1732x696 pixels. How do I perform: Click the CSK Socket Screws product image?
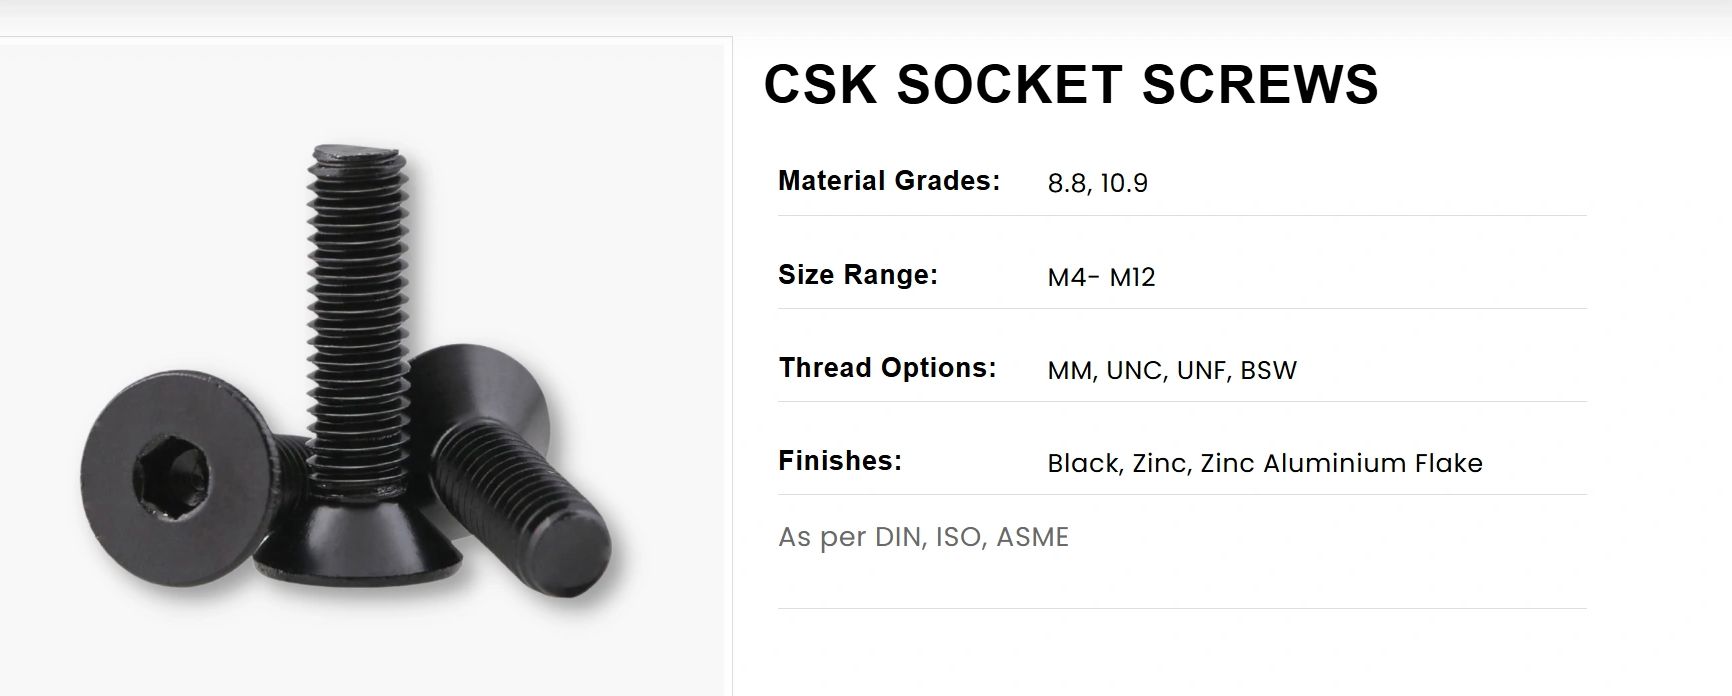pos(362,370)
